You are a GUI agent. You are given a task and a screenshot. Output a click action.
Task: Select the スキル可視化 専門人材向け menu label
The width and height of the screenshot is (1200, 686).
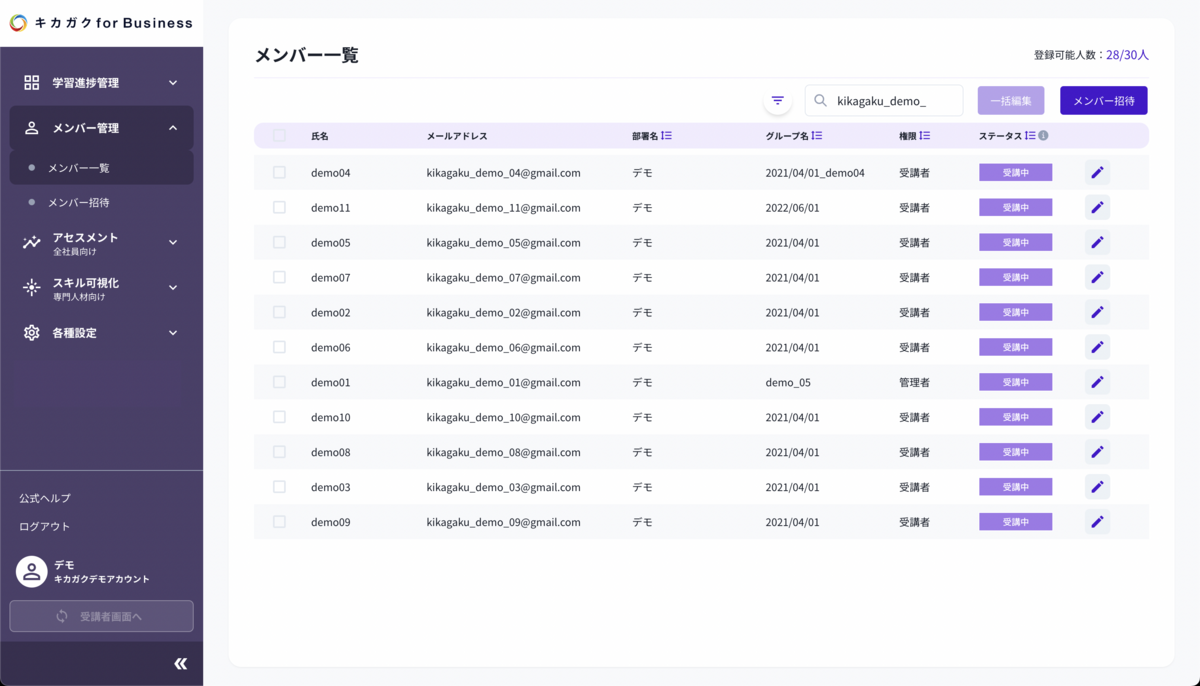(x=85, y=289)
